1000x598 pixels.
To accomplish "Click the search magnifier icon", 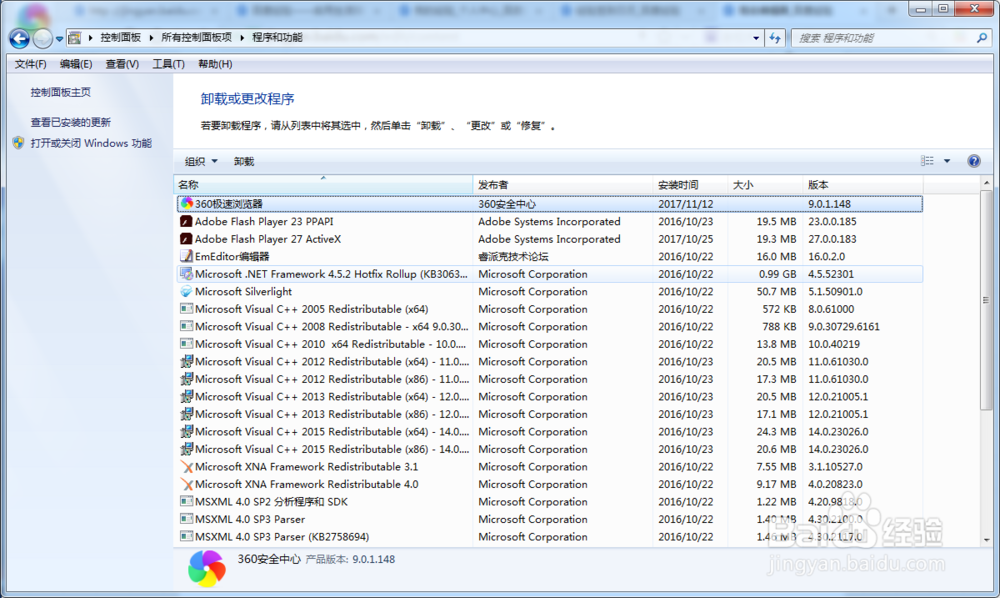I will [982, 38].
